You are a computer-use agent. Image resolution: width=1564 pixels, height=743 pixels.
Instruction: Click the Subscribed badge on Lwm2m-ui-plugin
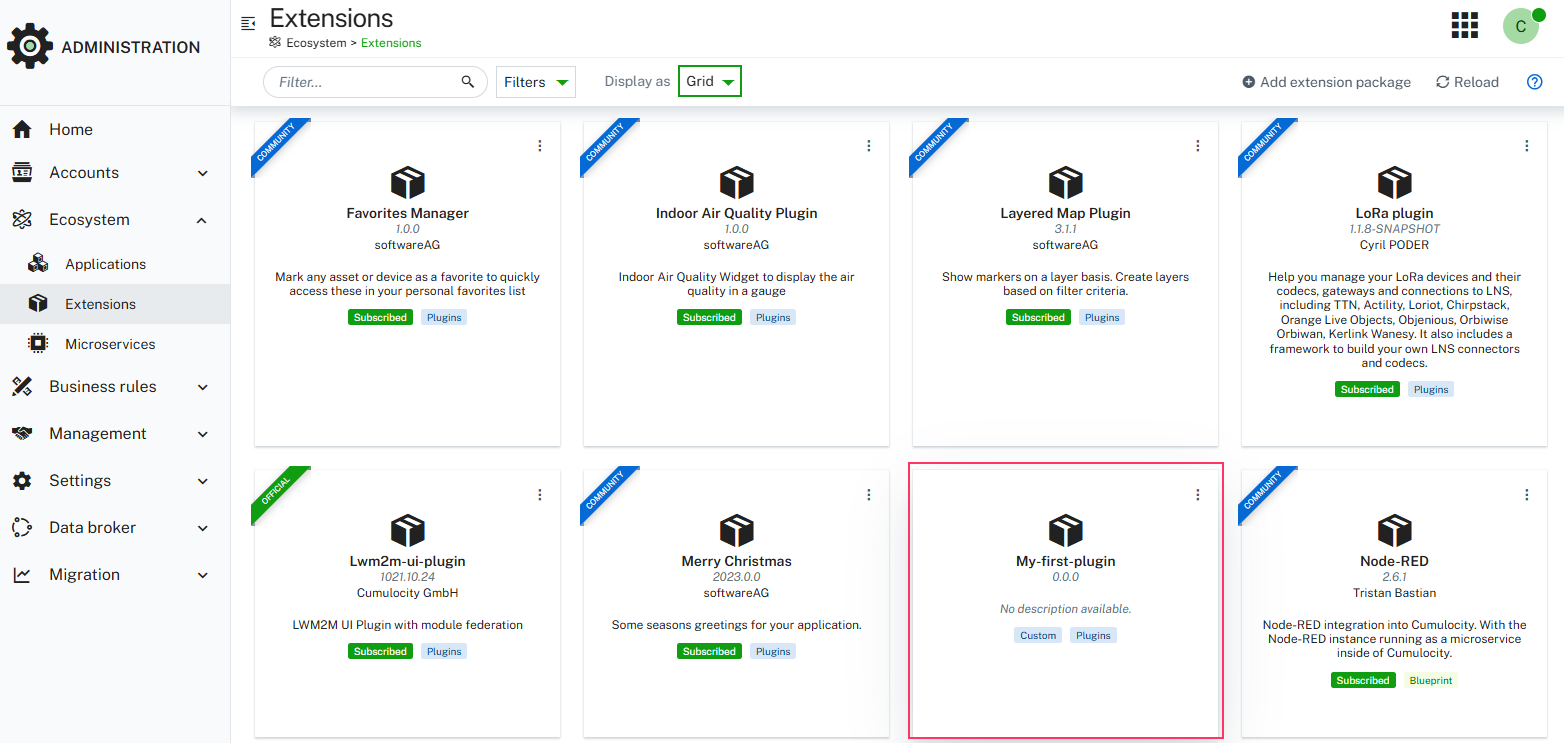point(381,651)
